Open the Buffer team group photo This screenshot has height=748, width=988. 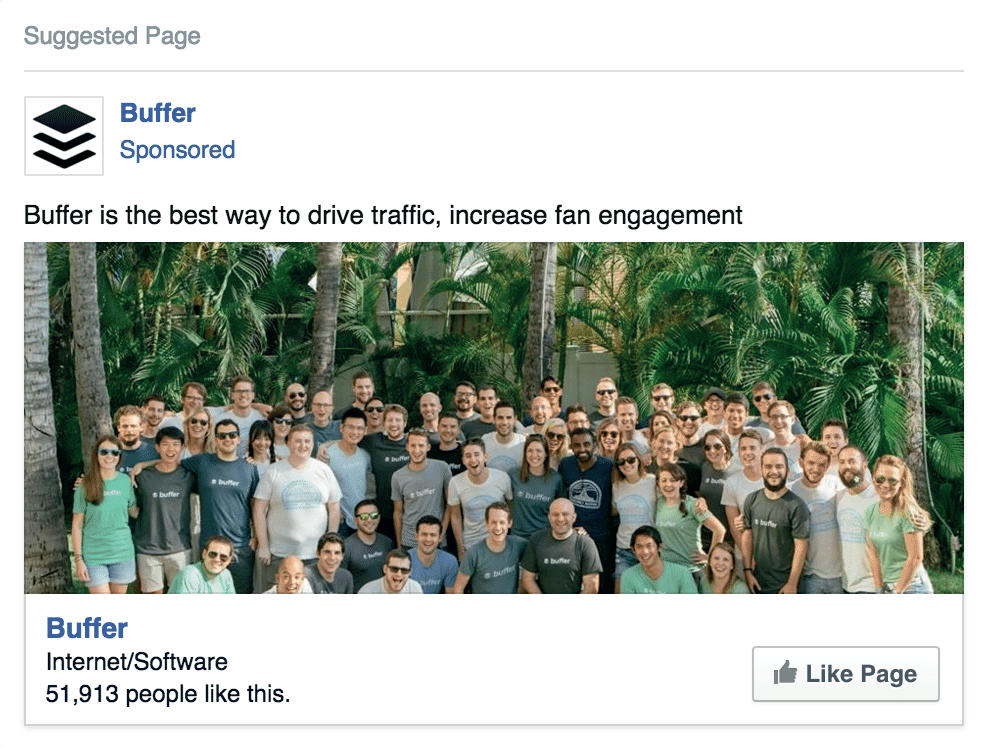tap(494, 418)
